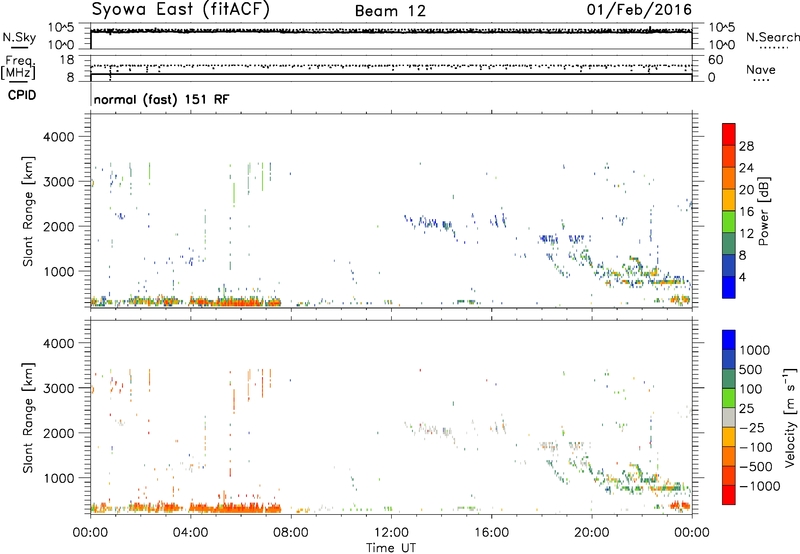
Task: Click blue scatter cluster near 13:30 in power panel
Action: (429, 223)
